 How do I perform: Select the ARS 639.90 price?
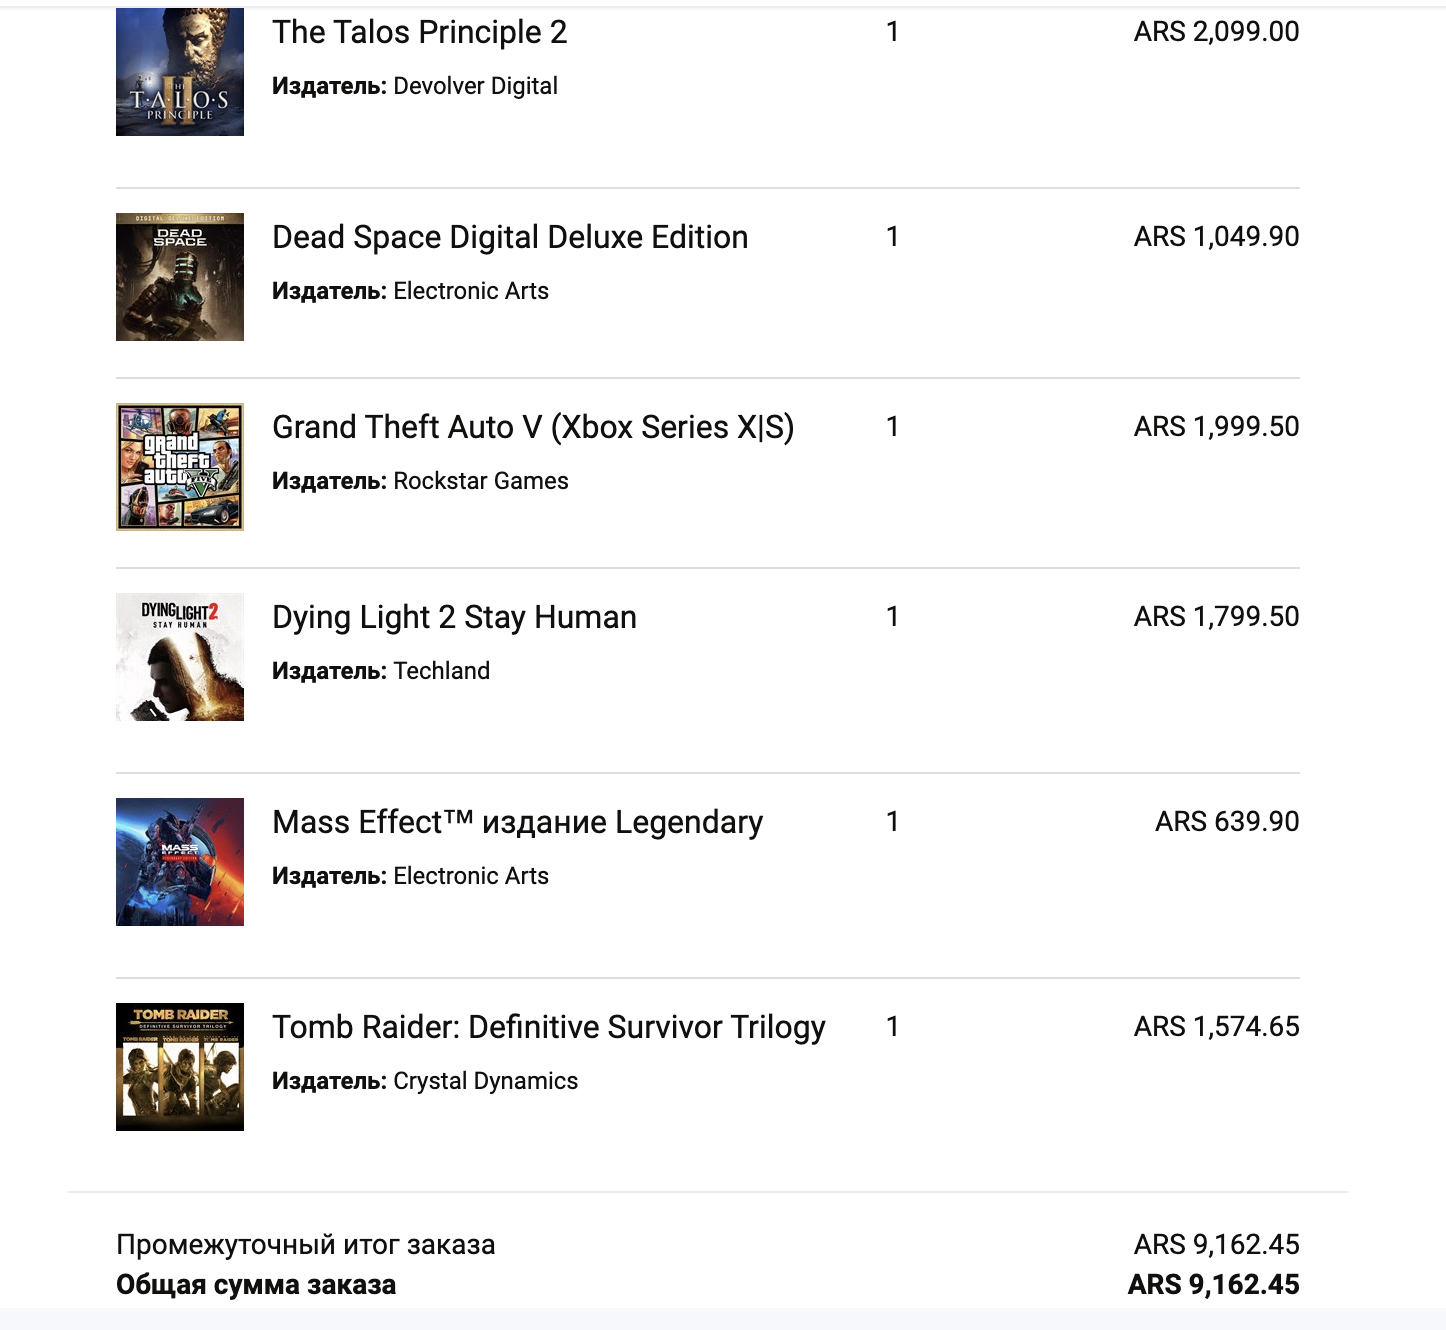pos(1227,822)
